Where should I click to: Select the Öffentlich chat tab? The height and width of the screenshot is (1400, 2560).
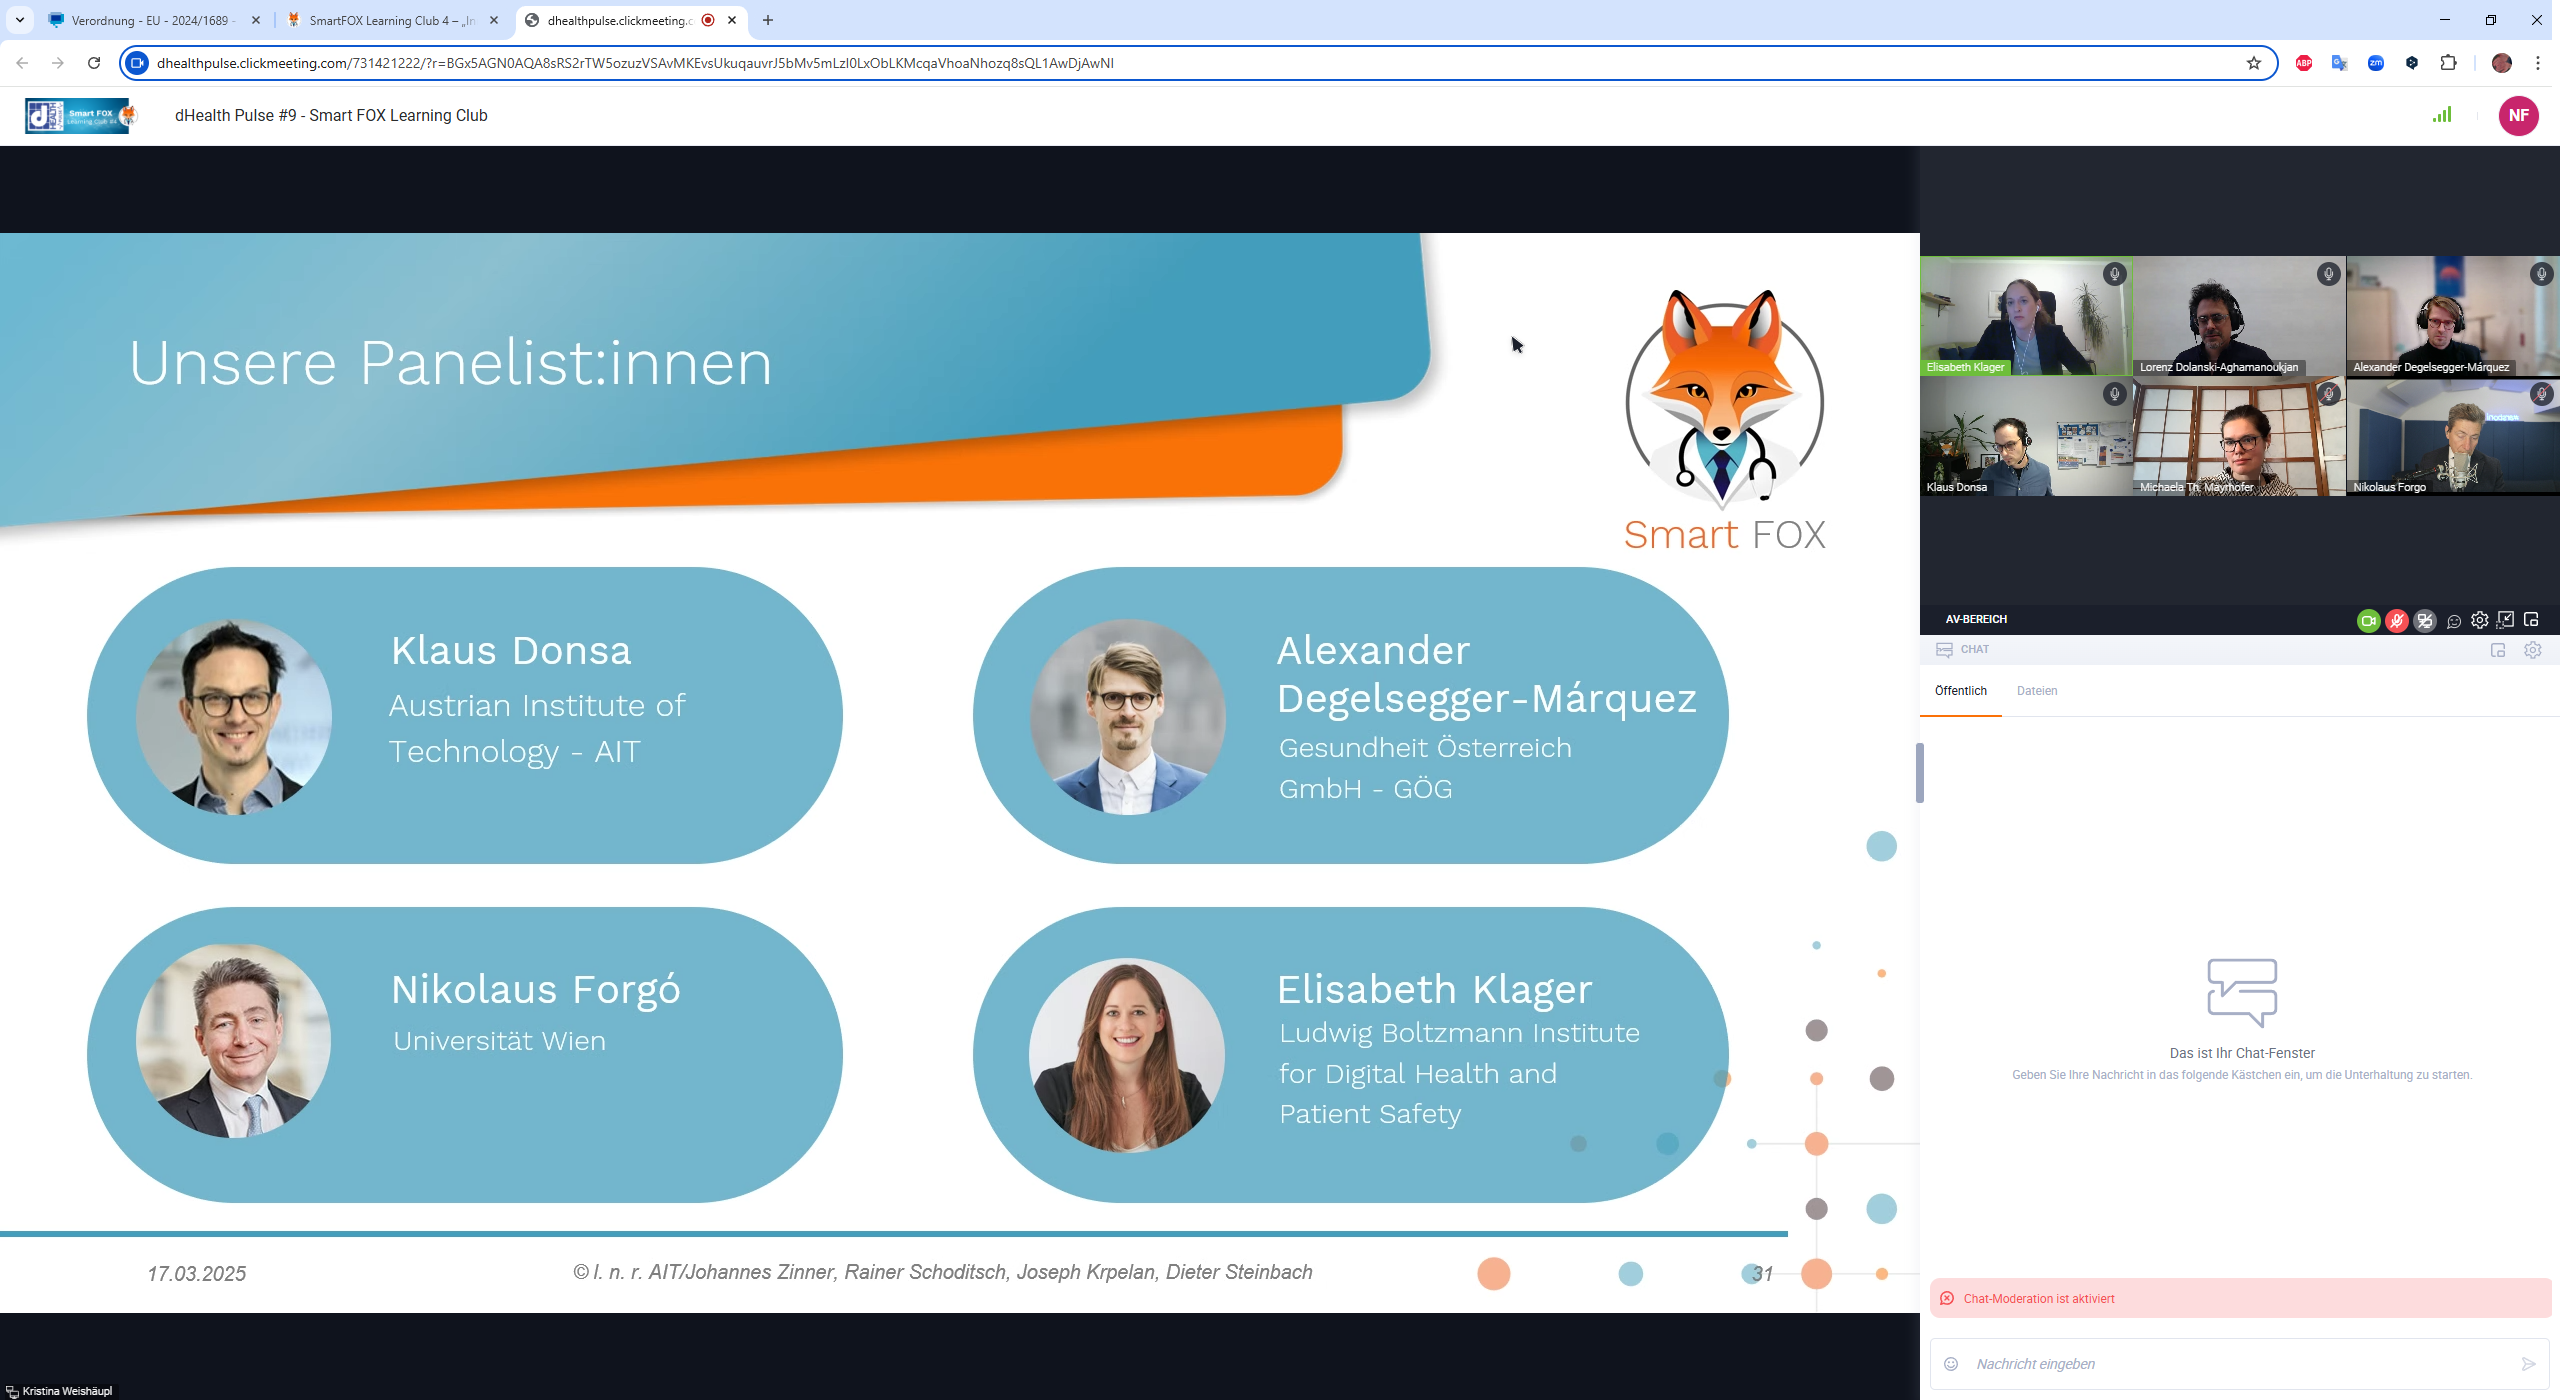coord(1960,691)
